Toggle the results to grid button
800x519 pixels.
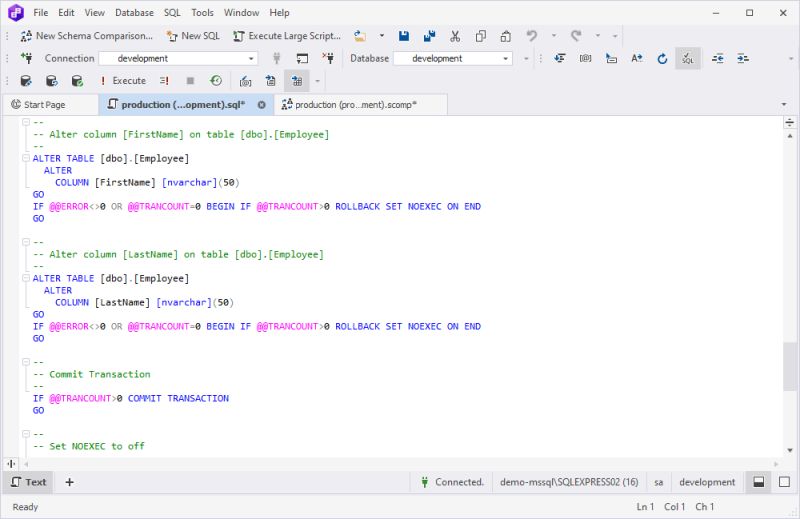(296, 81)
